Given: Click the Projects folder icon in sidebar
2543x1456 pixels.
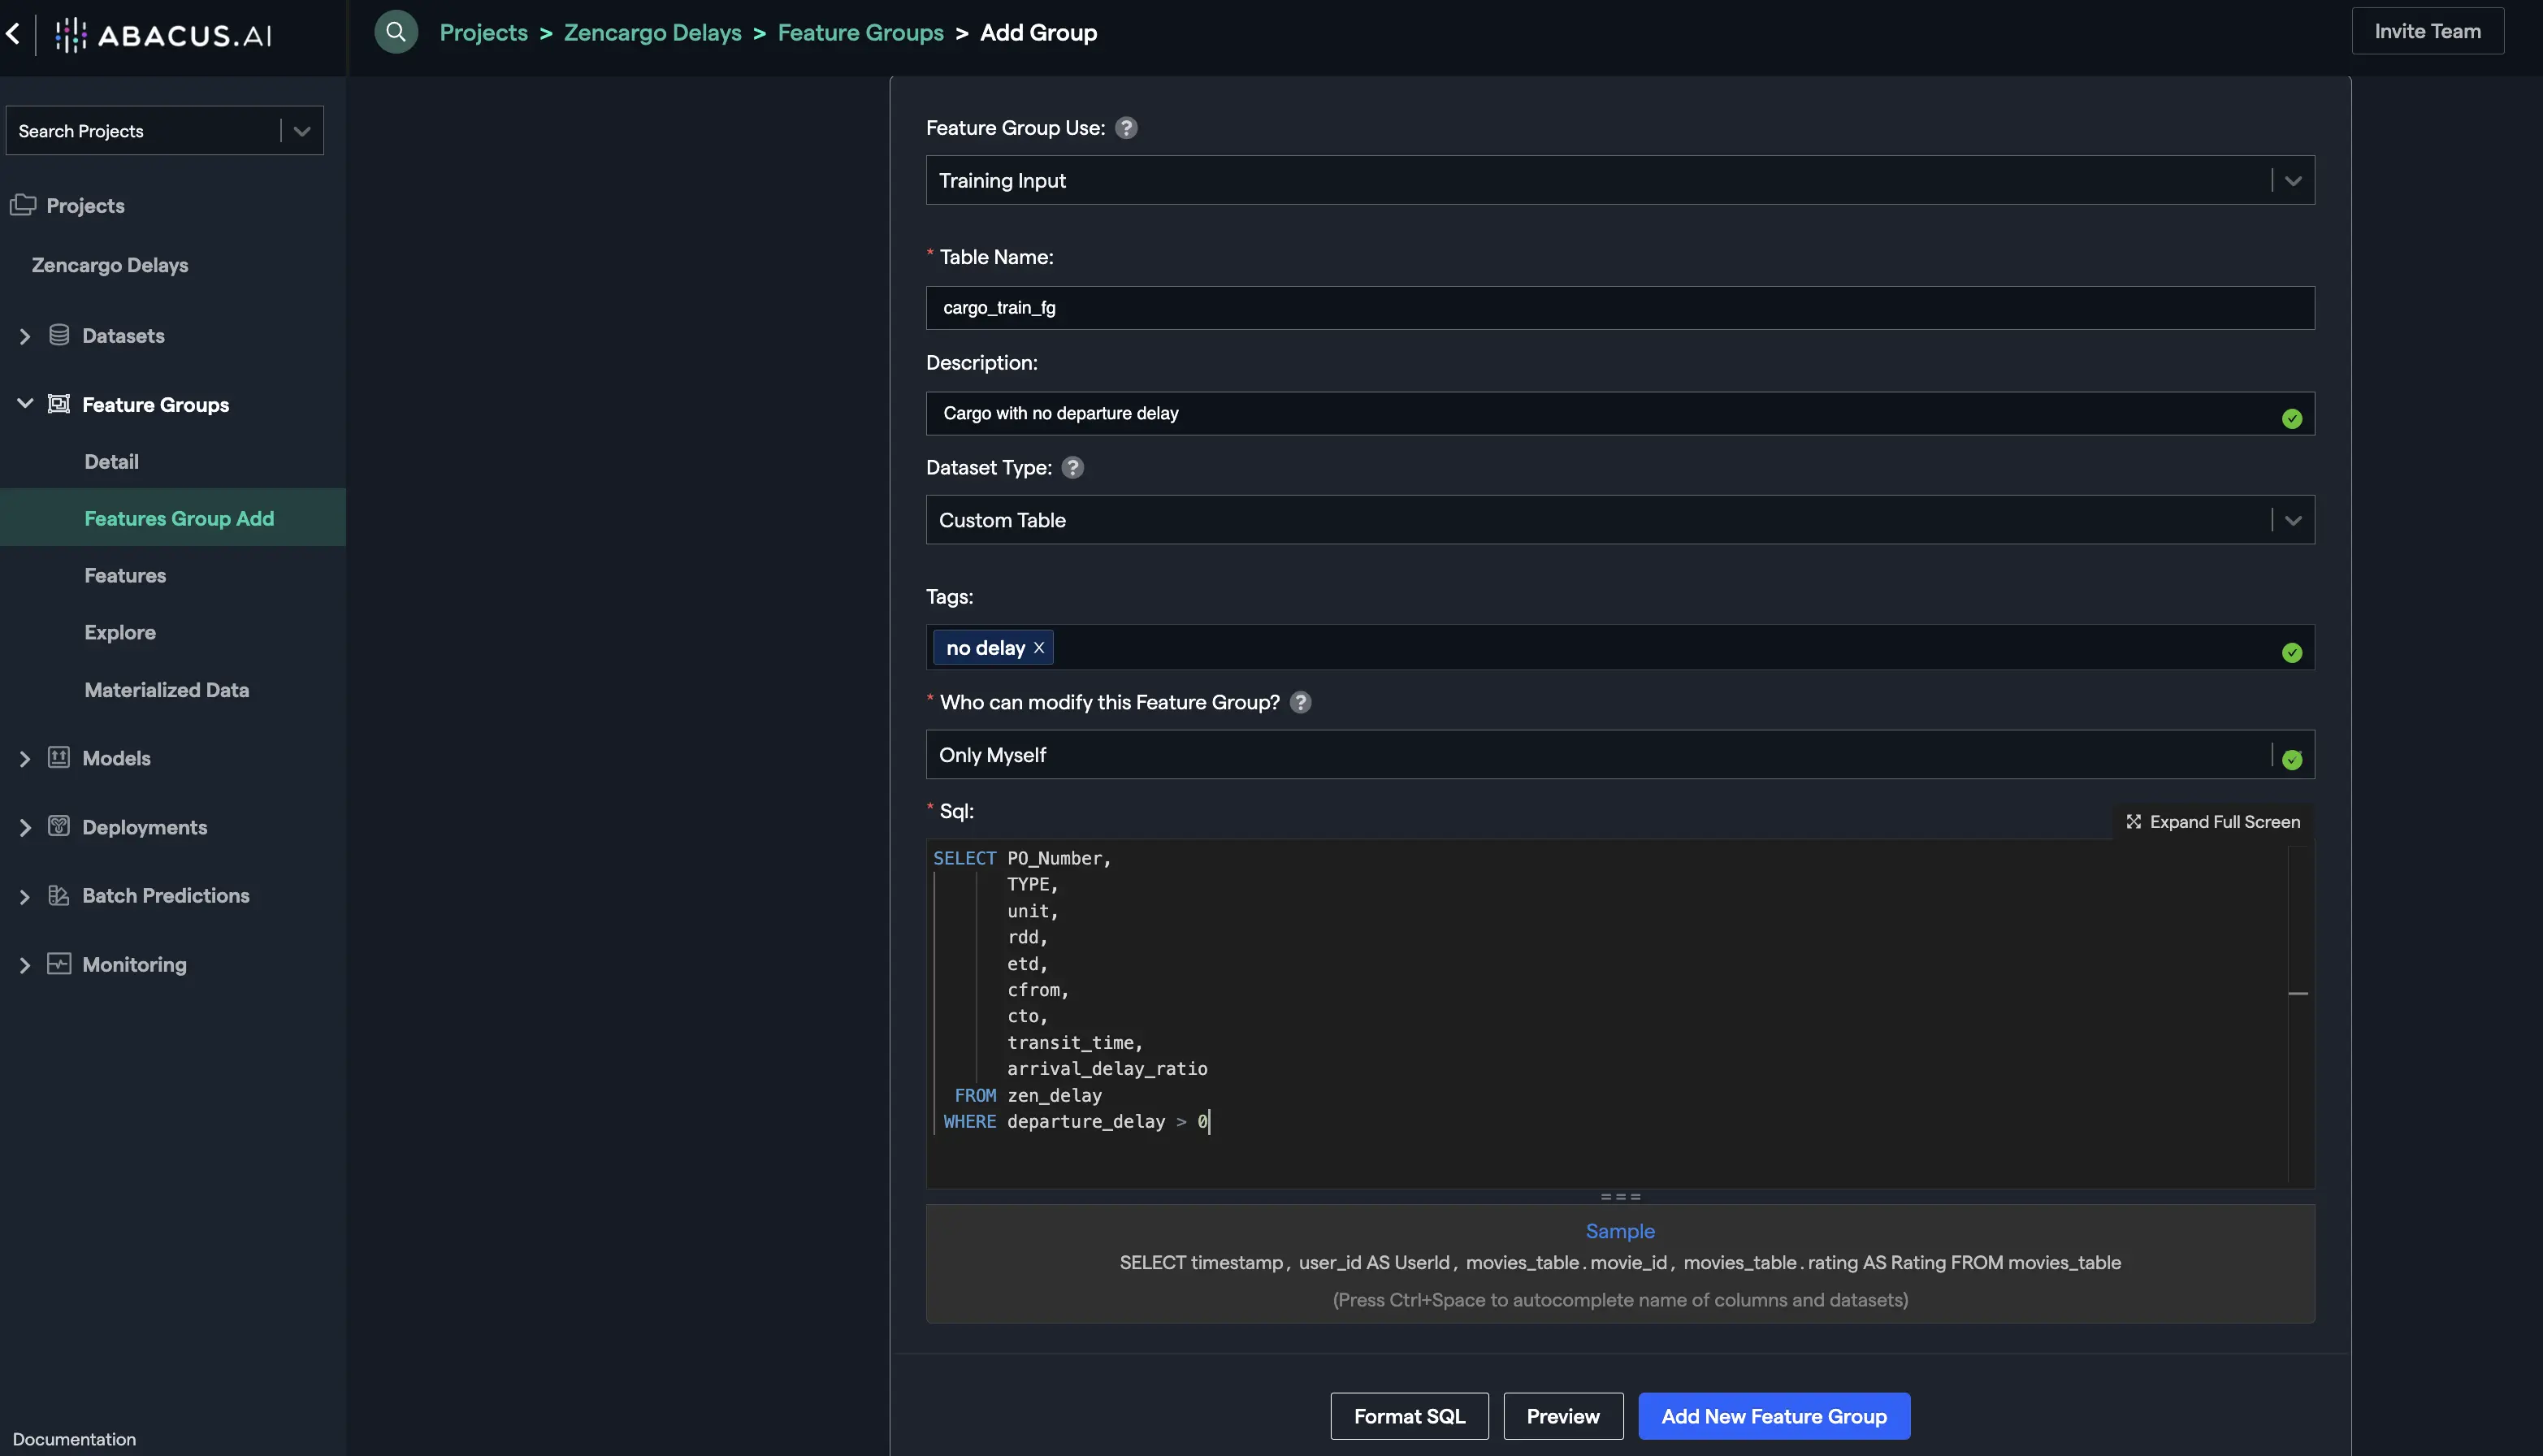Looking at the screenshot, I should [23, 205].
